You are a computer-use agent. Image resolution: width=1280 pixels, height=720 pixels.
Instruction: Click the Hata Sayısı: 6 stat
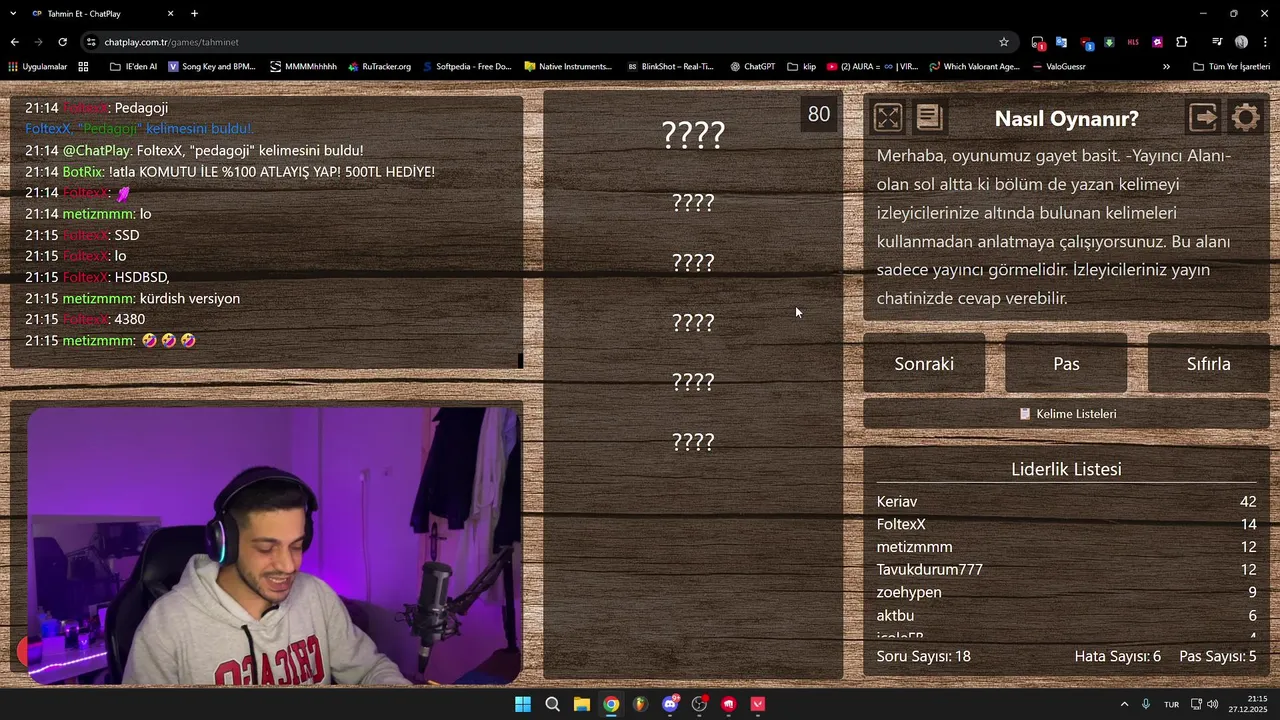coord(1118,657)
